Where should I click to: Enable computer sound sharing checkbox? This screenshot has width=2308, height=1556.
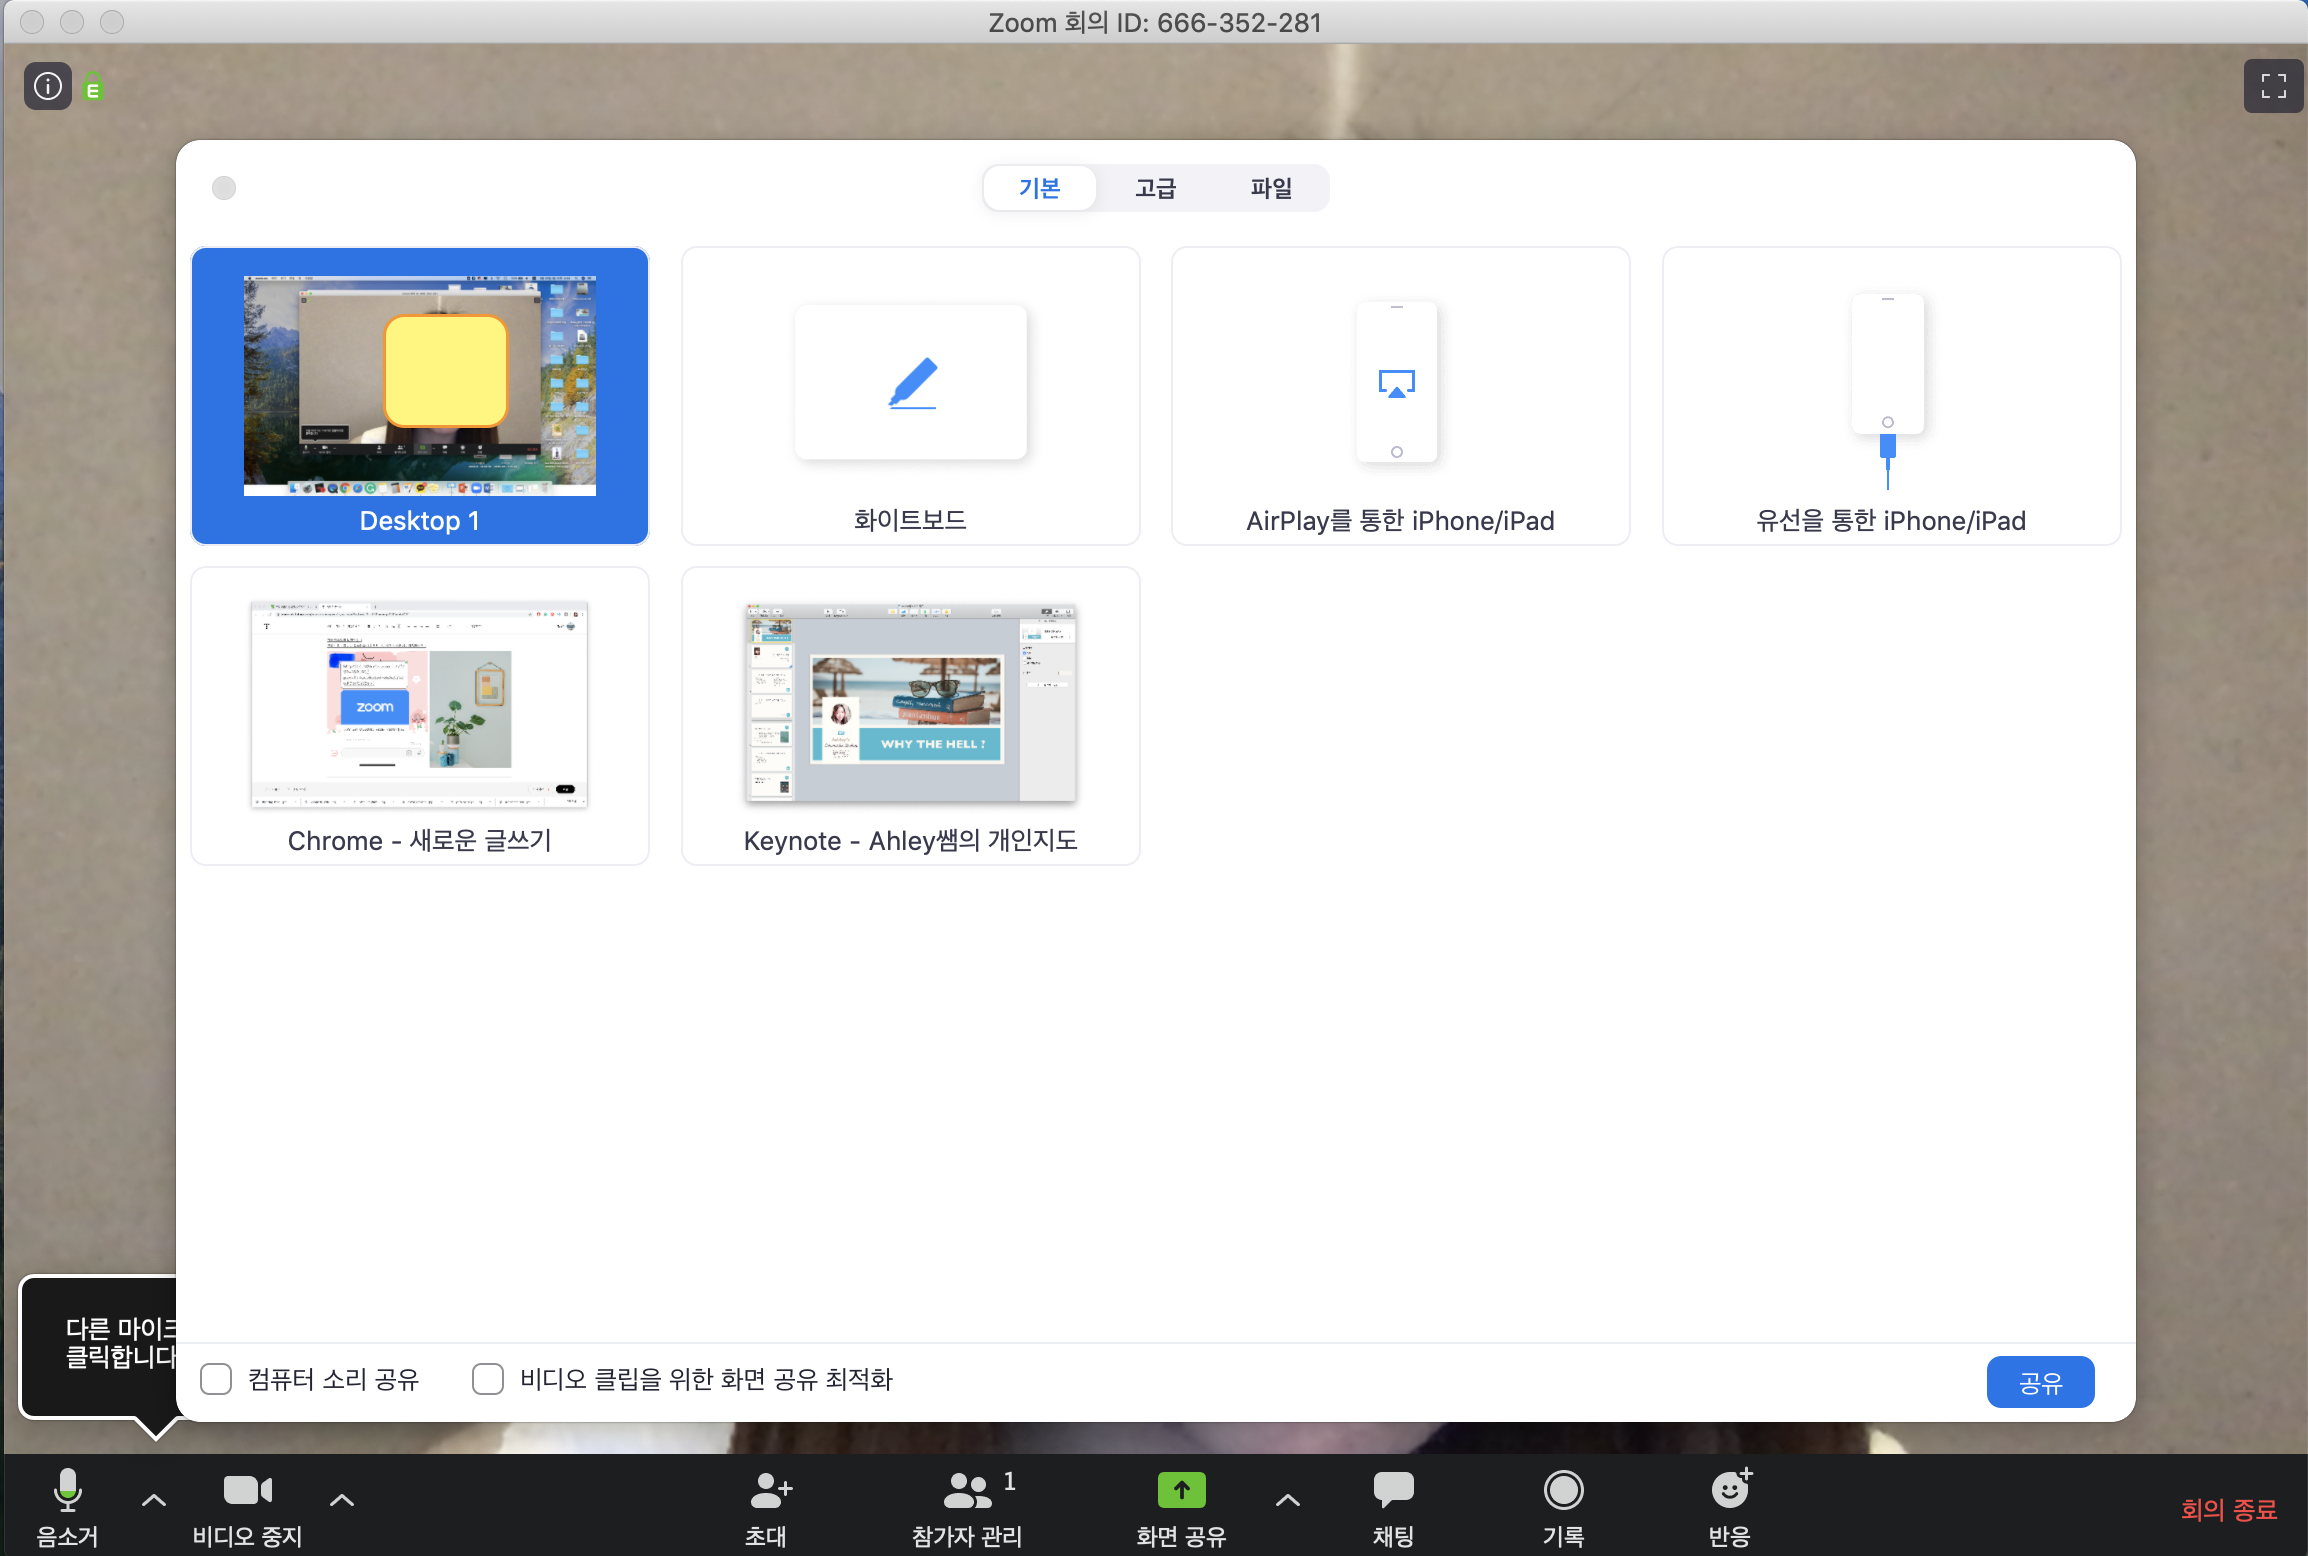click(x=216, y=1379)
